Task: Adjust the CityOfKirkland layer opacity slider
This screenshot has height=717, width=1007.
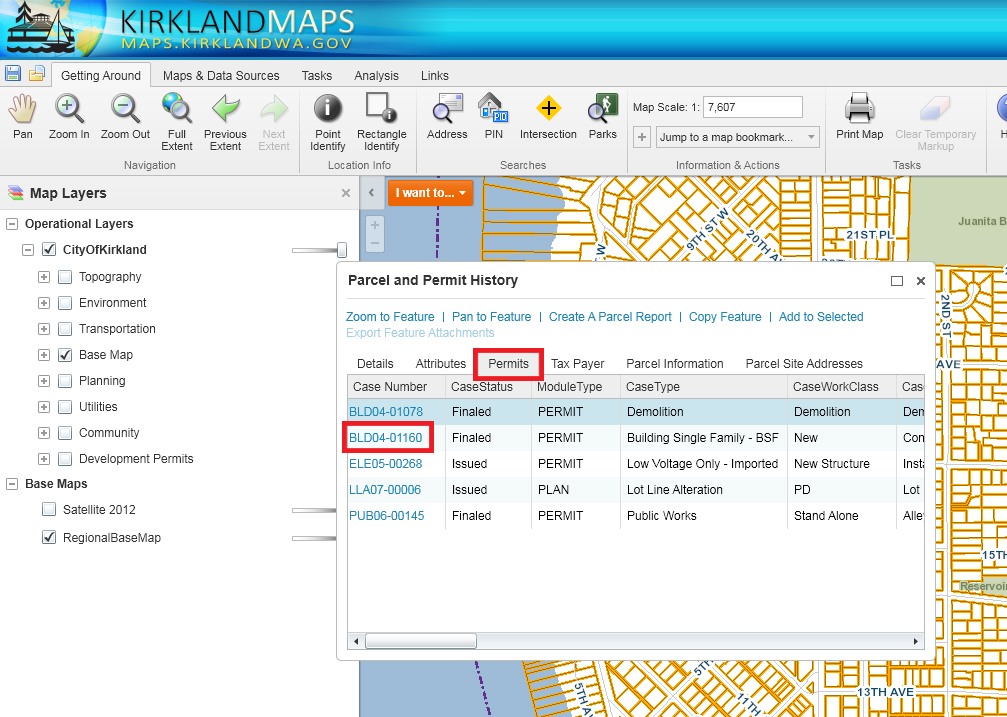Action: click(342, 250)
